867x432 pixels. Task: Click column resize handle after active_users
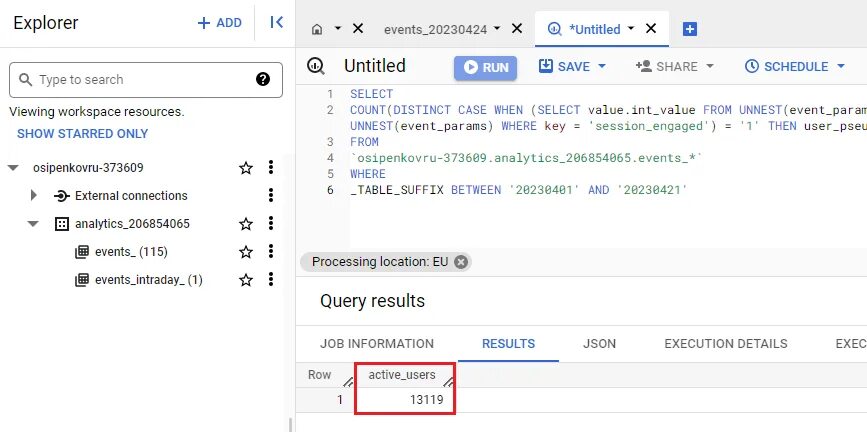(x=448, y=381)
